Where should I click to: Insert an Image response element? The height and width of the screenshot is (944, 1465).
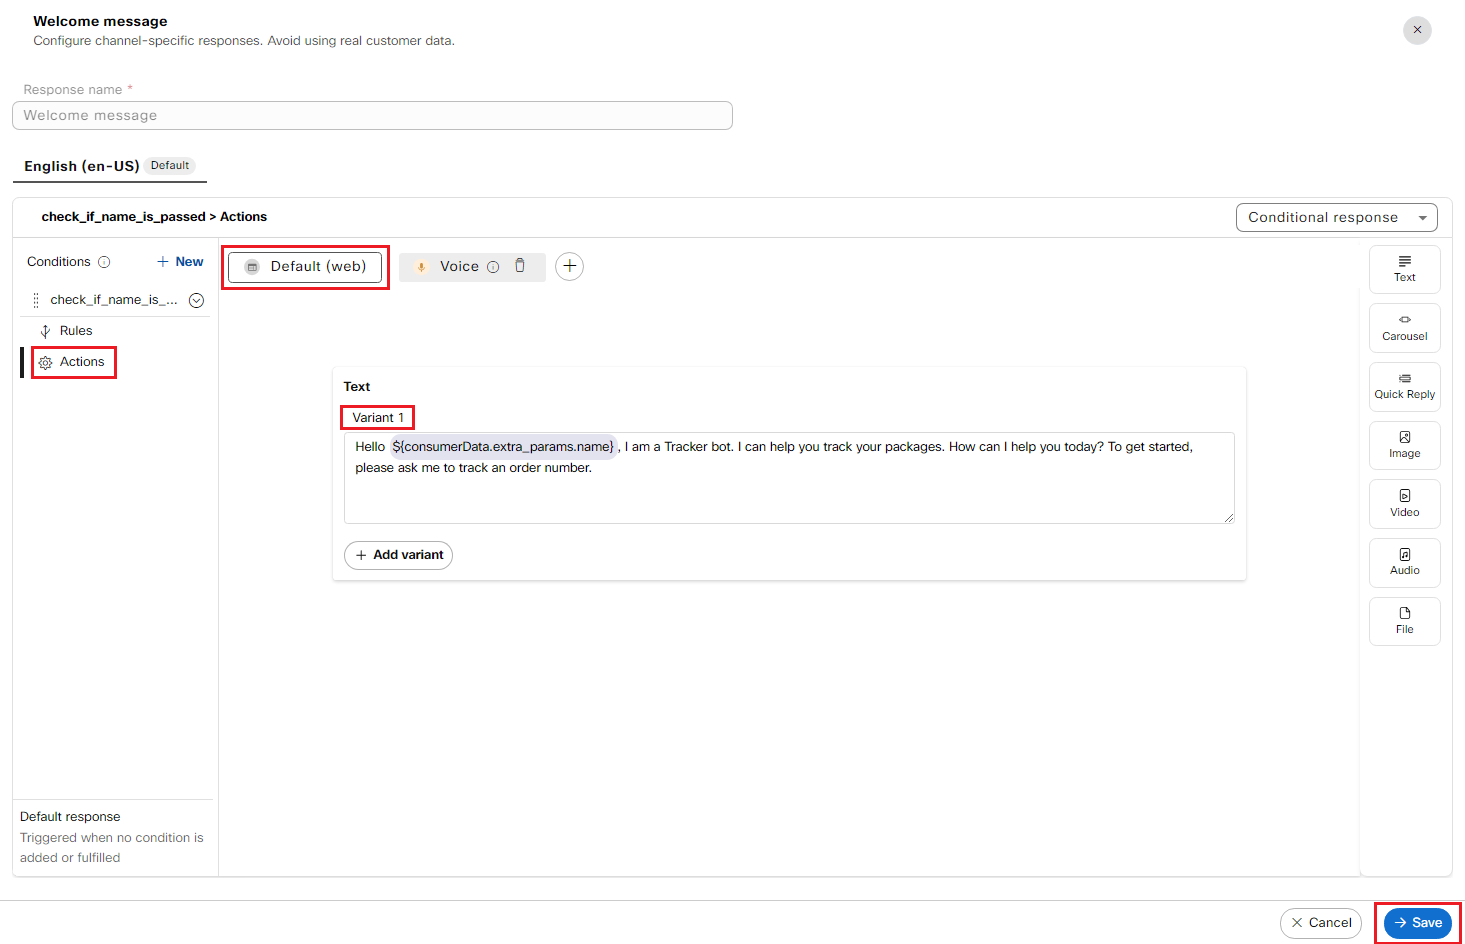[x=1404, y=445]
